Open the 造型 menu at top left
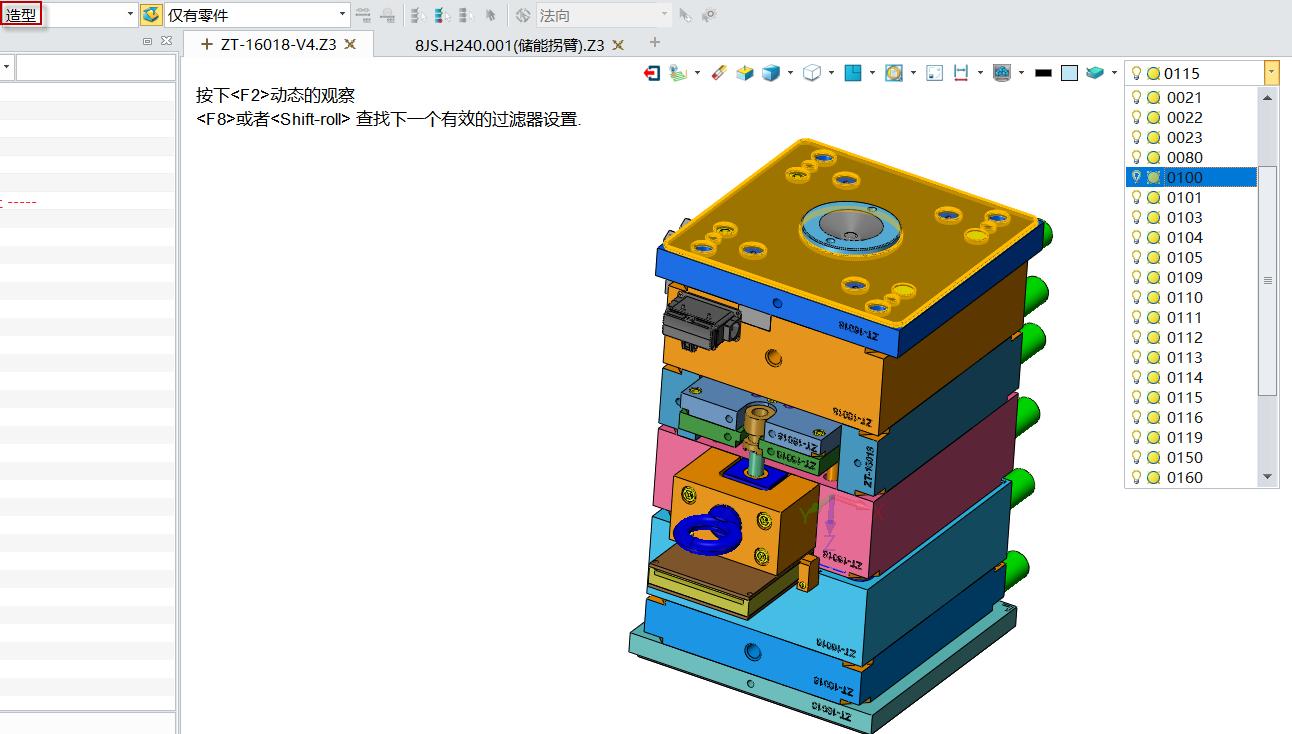Image resolution: width=1292 pixels, height=734 pixels. pos(21,15)
